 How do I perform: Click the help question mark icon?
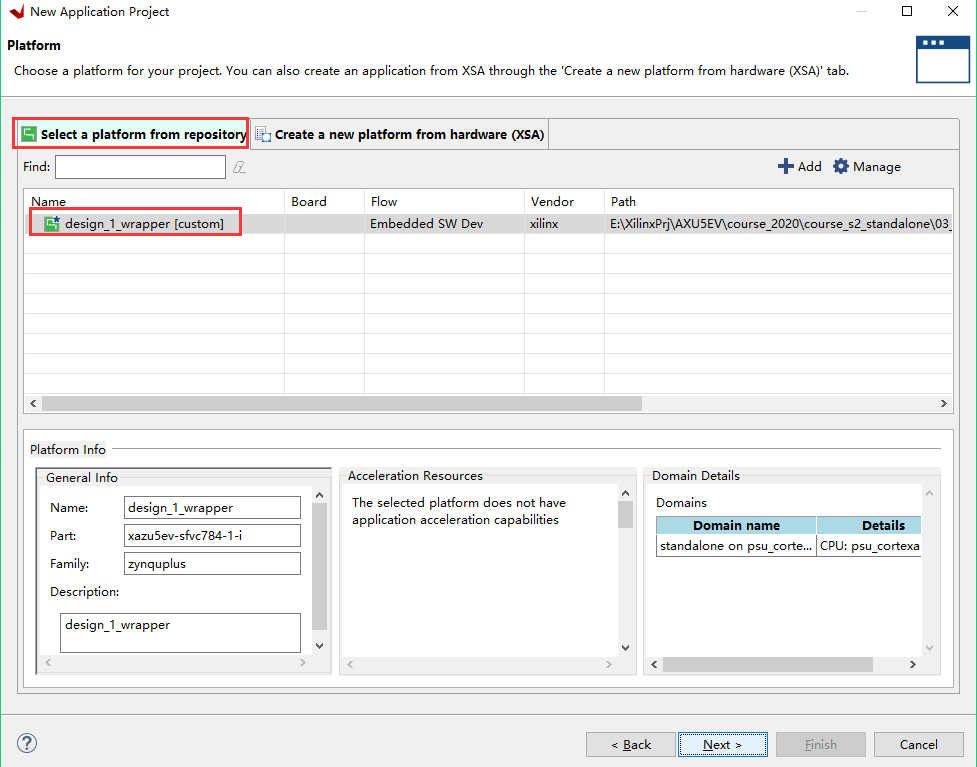[27, 743]
